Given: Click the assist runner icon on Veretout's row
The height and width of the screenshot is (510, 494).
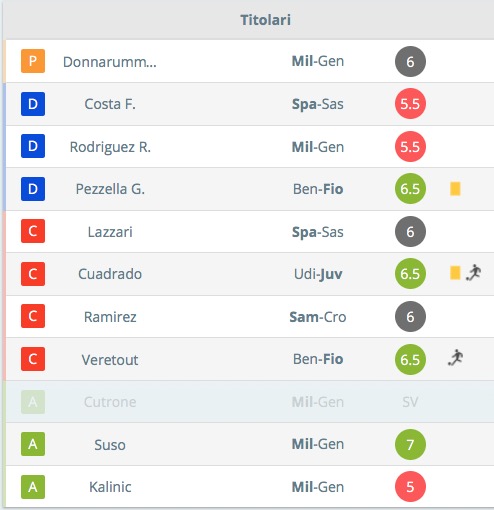Looking at the screenshot, I should pyautogui.click(x=456, y=358).
